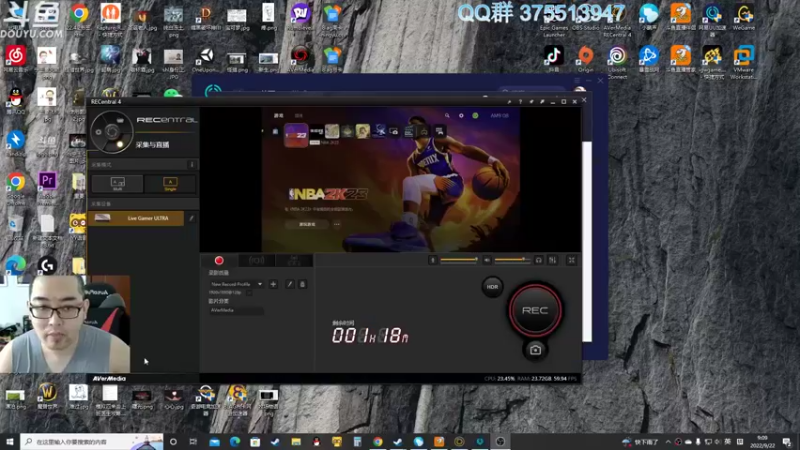Image resolution: width=800 pixels, height=450 pixels.
Task: Switch to the record tab with red dot
Action: 219,261
